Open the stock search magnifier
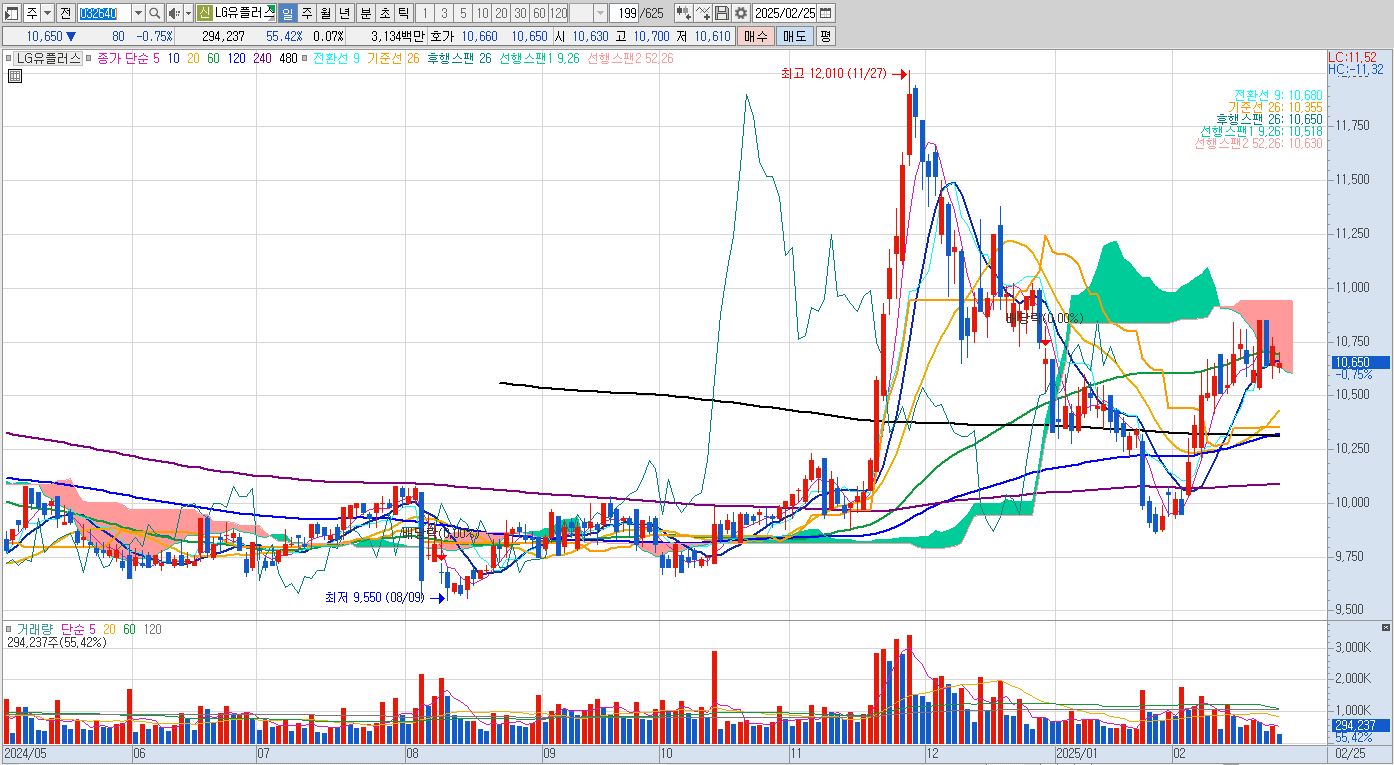 (x=154, y=13)
